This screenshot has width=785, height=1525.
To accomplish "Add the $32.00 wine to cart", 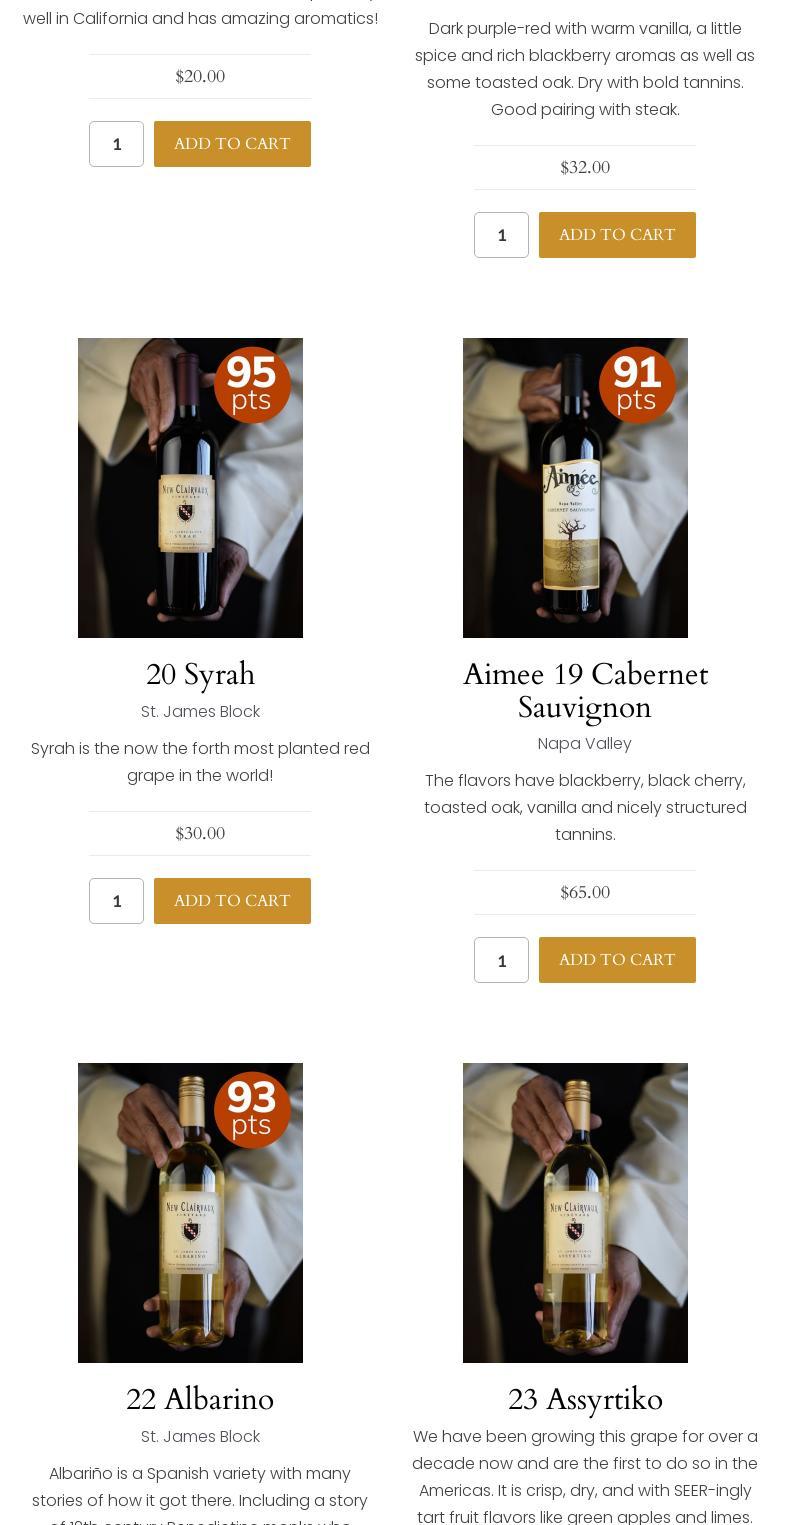I will tap(617, 235).
